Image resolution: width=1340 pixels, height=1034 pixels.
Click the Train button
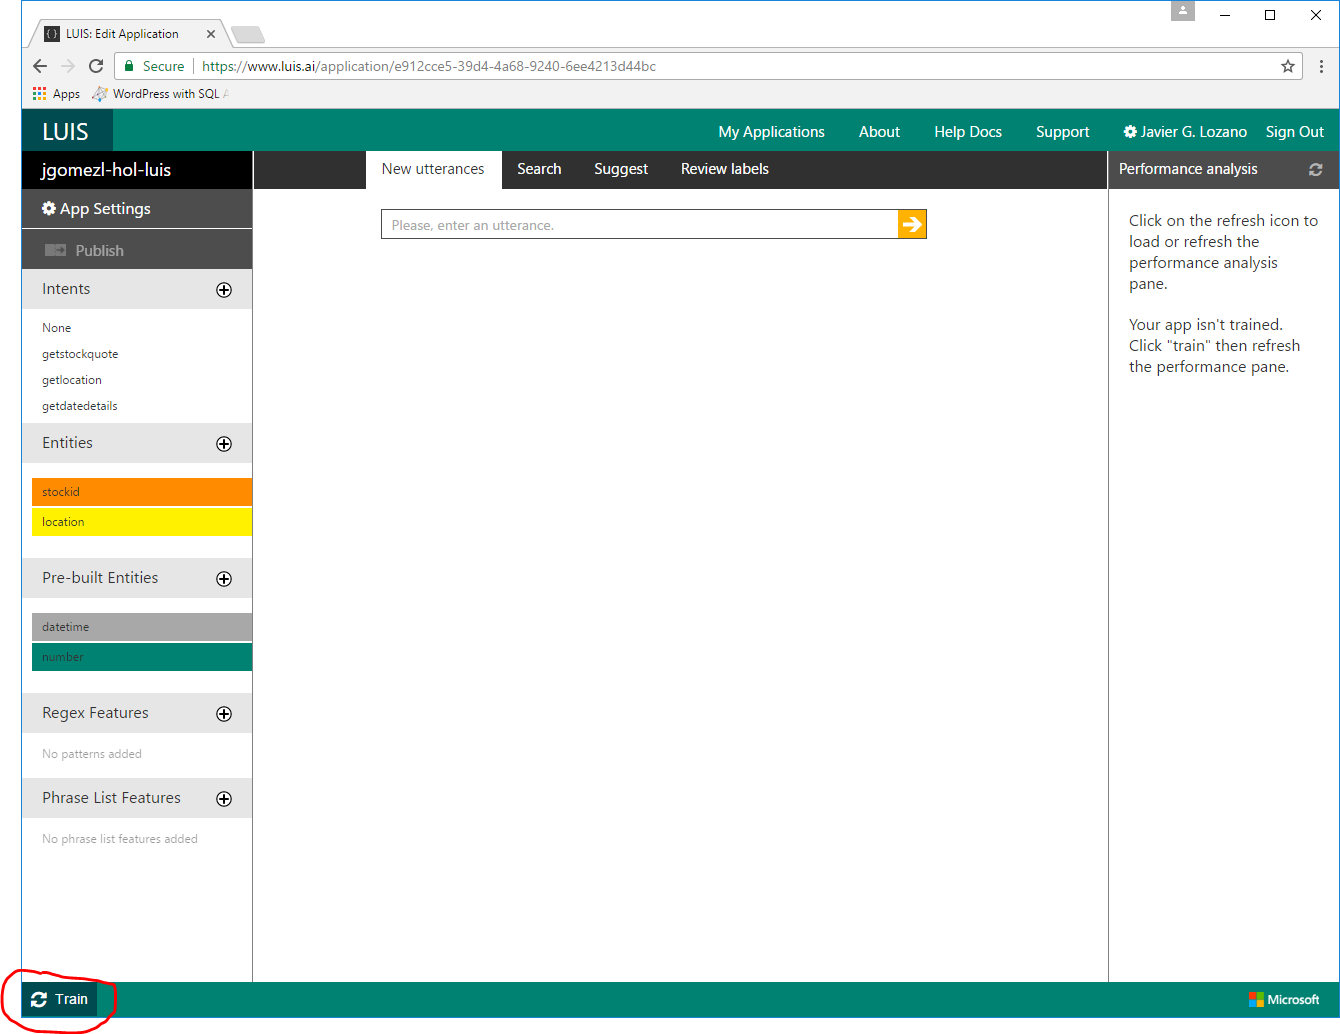click(x=60, y=999)
